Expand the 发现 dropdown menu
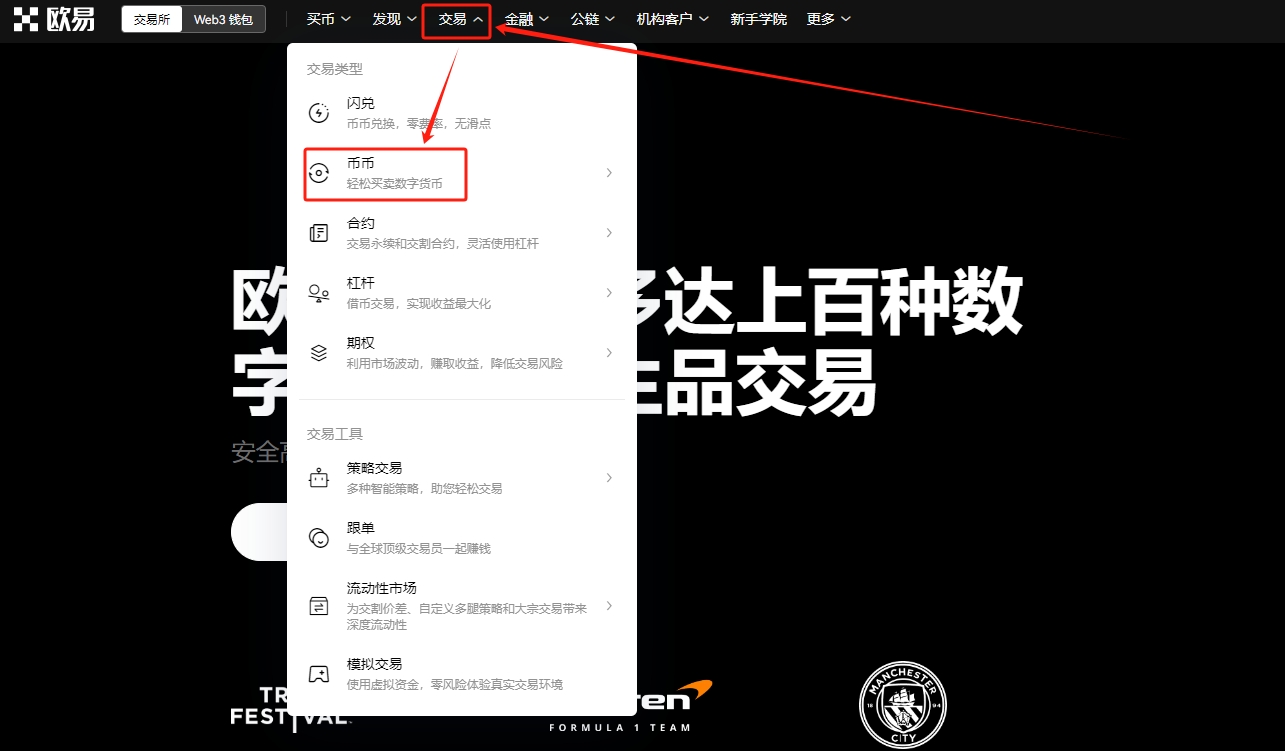The image size is (1285, 751). coord(395,19)
